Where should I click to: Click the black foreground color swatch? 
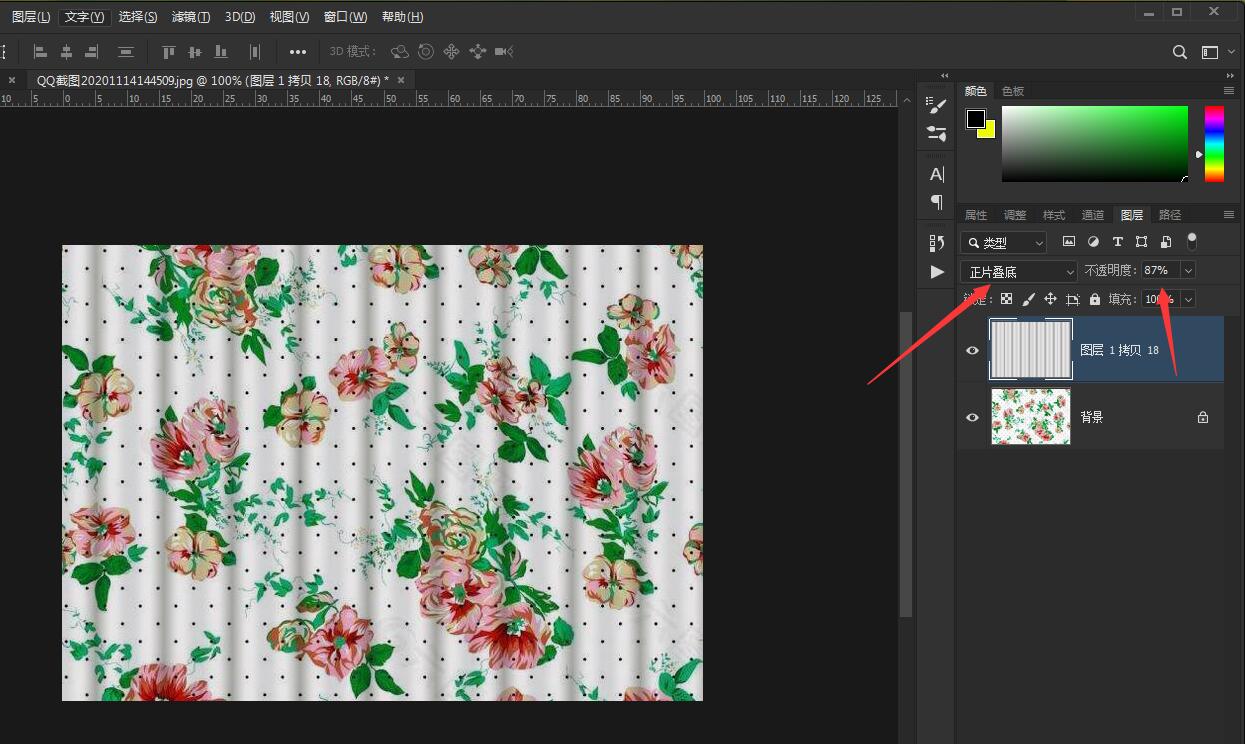(x=976, y=119)
